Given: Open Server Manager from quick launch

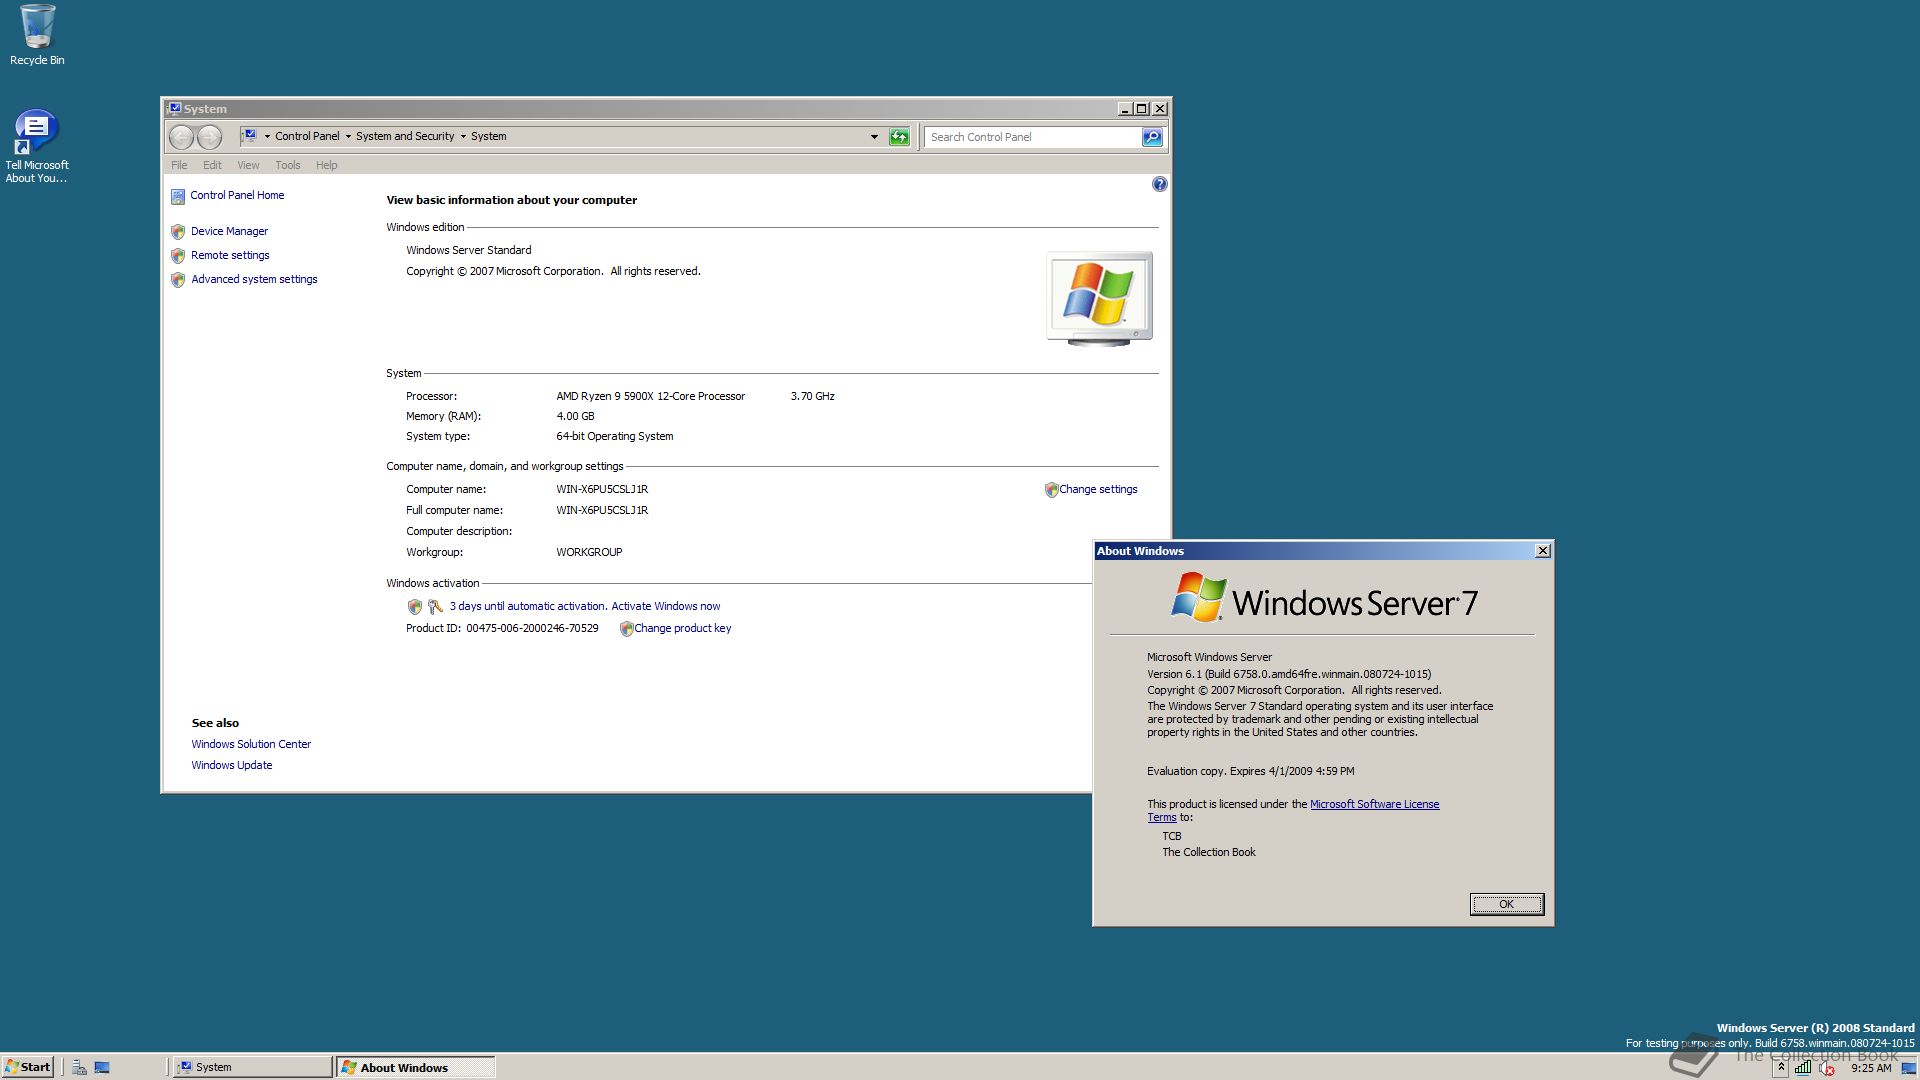Looking at the screenshot, I should 79,1067.
